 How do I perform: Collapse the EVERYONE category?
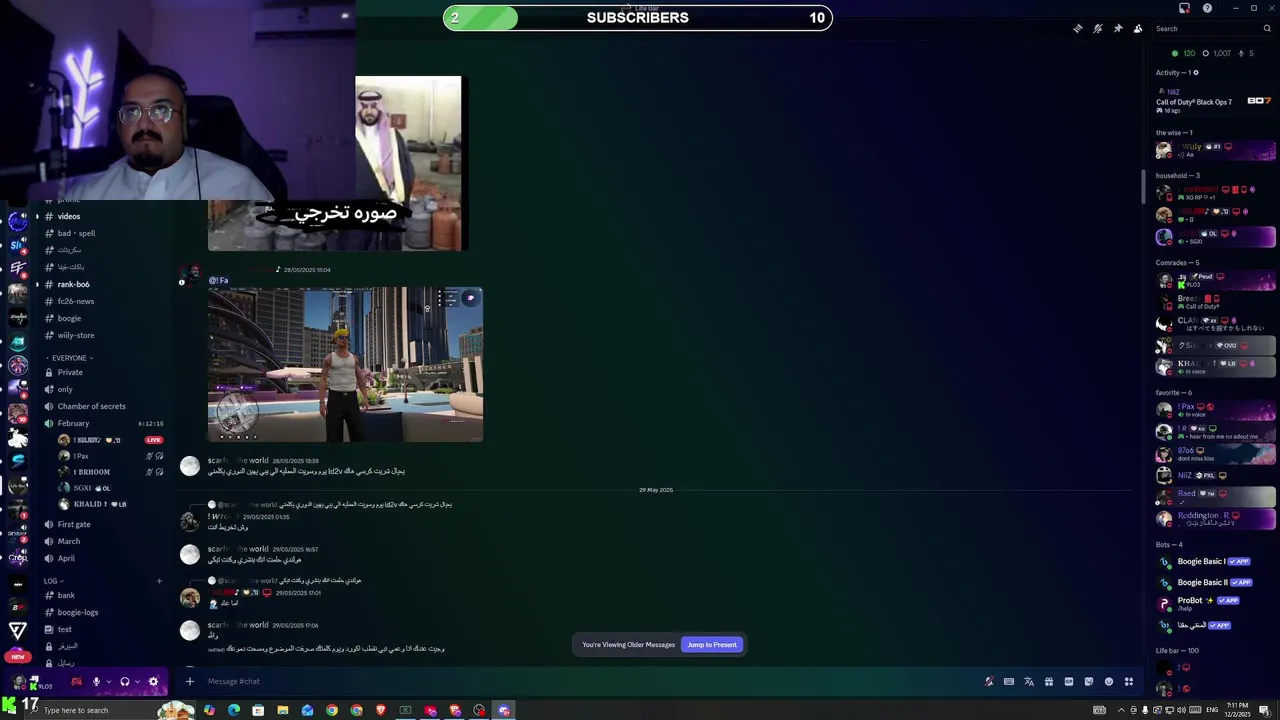[x=69, y=358]
